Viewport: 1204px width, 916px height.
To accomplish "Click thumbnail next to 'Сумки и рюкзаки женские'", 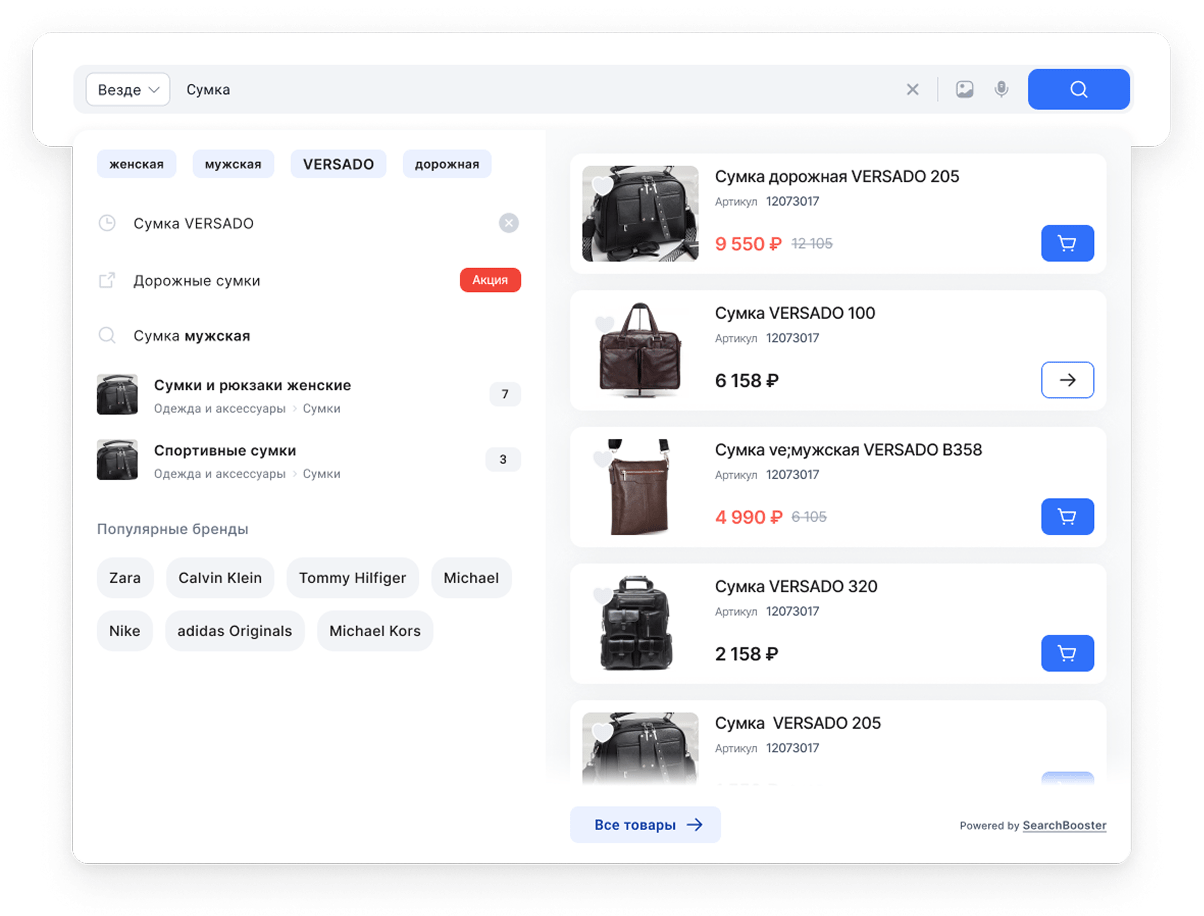I will click(x=117, y=395).
